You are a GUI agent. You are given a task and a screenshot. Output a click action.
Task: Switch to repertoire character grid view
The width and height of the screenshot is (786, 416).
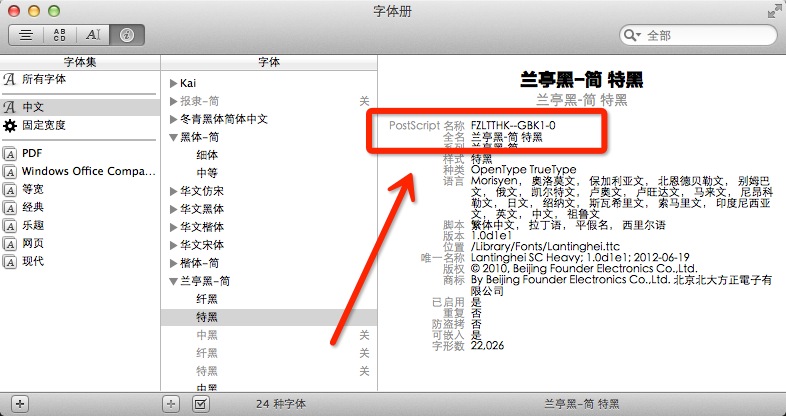click(59, 34)
